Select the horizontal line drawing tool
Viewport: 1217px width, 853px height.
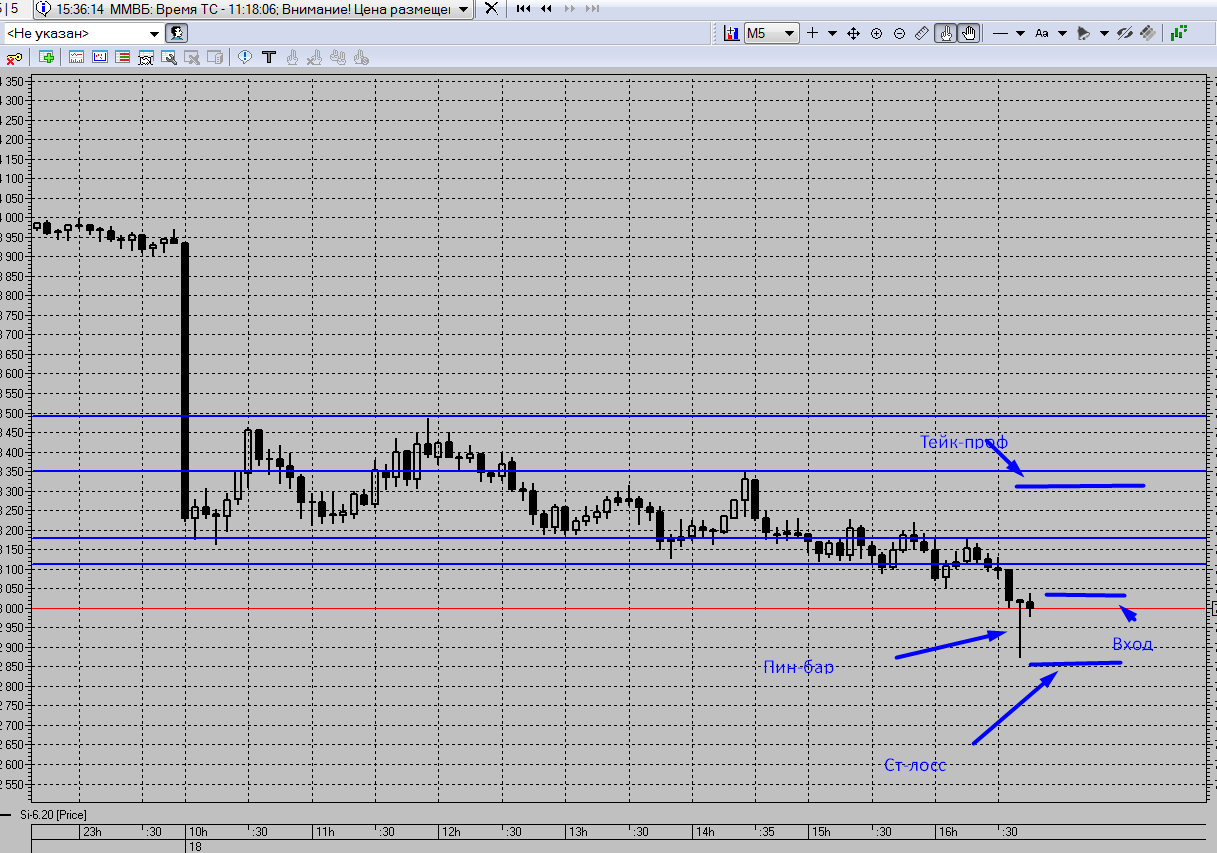click(x=1000, y=33)
